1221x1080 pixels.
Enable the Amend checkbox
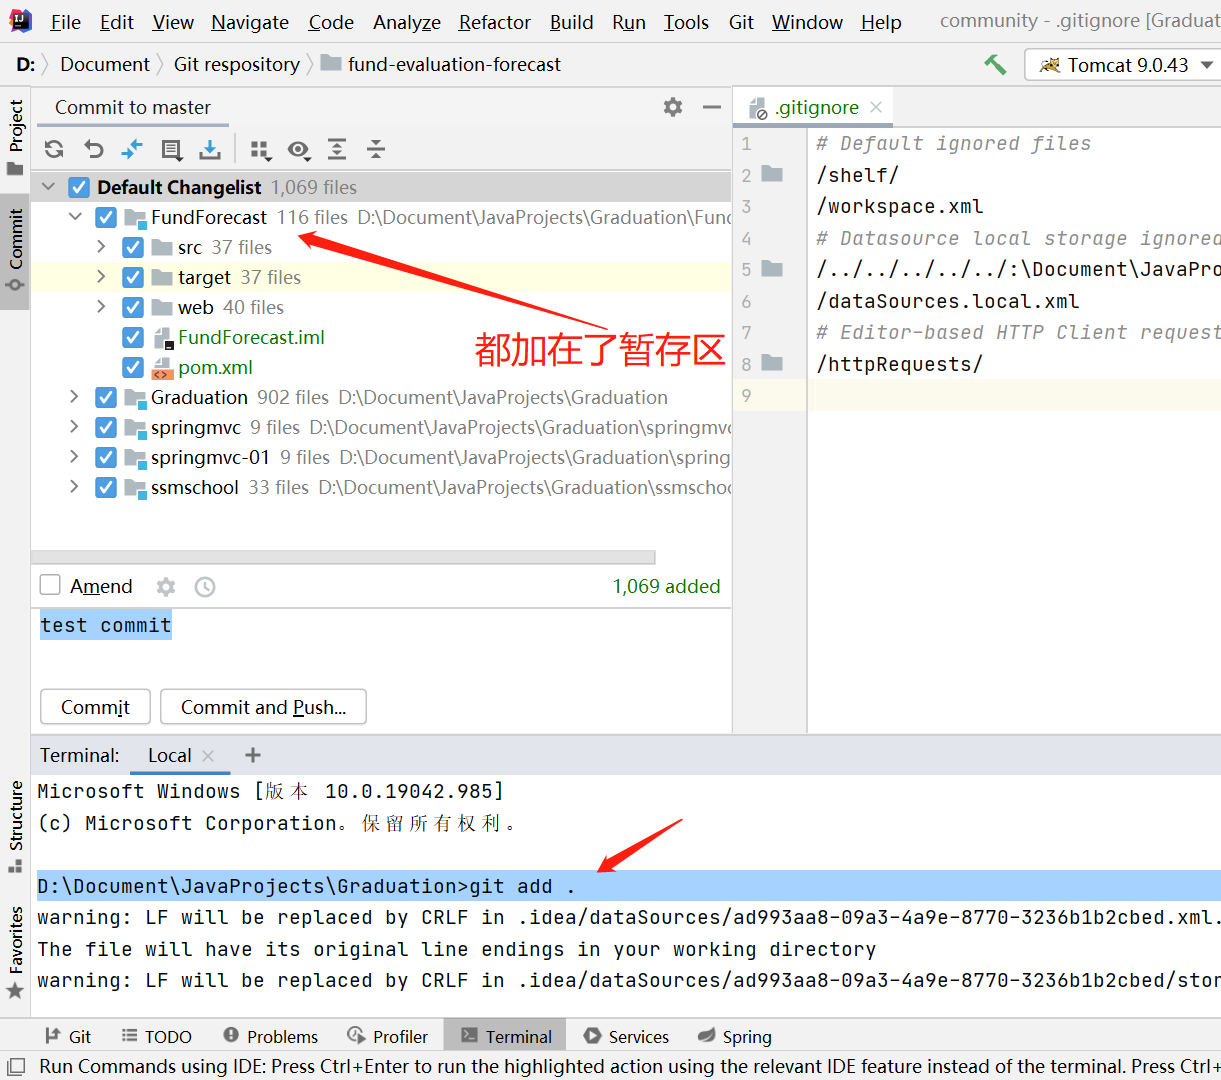coord(50,585)
